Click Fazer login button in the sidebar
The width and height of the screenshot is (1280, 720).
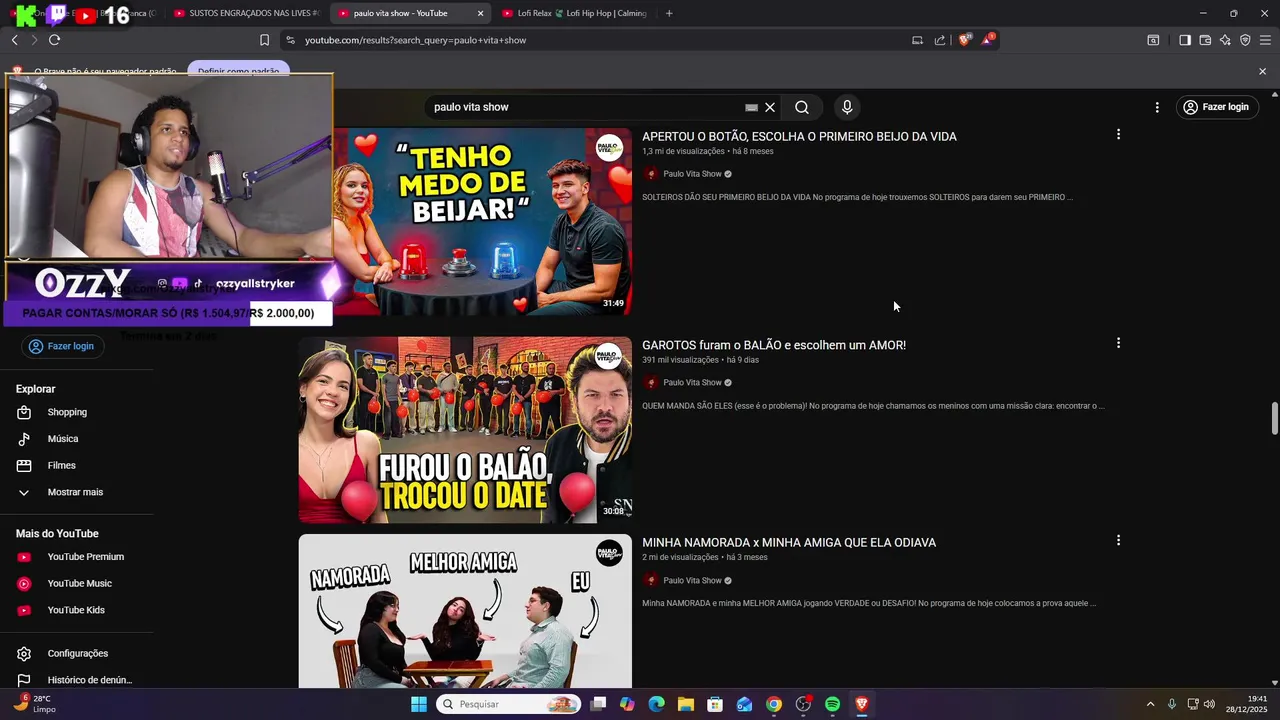(x=61, y=346)
